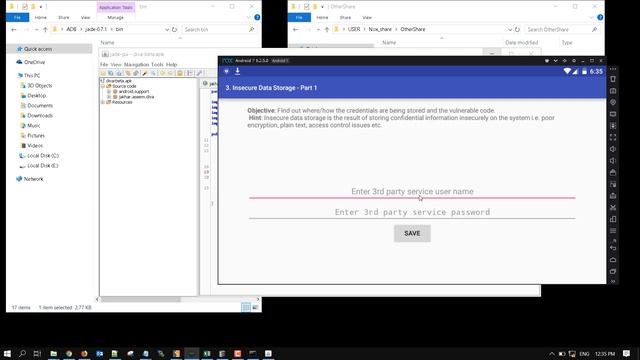
Task: Click the Nox Android back button icon
Action: coord(613,248)
